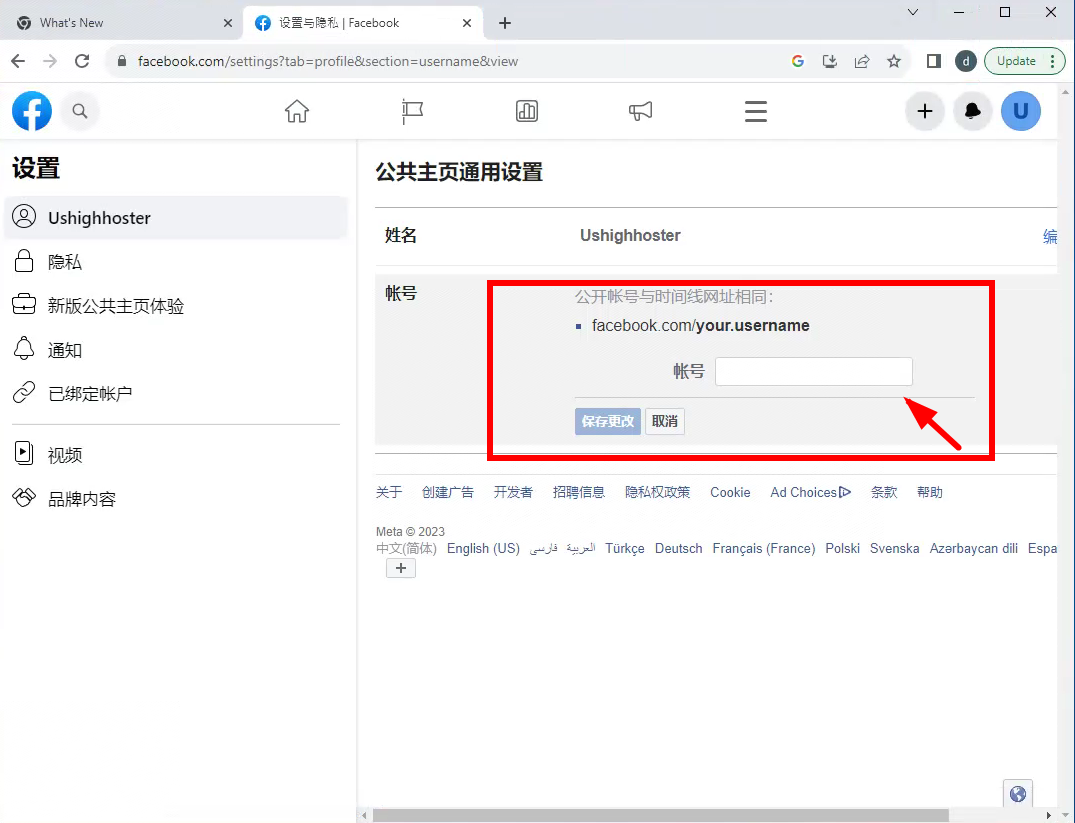This screenshot has width=1075, height=823.
Task: Open the browser chevron dropdown near window controls
Action: (x=911, y=12)
